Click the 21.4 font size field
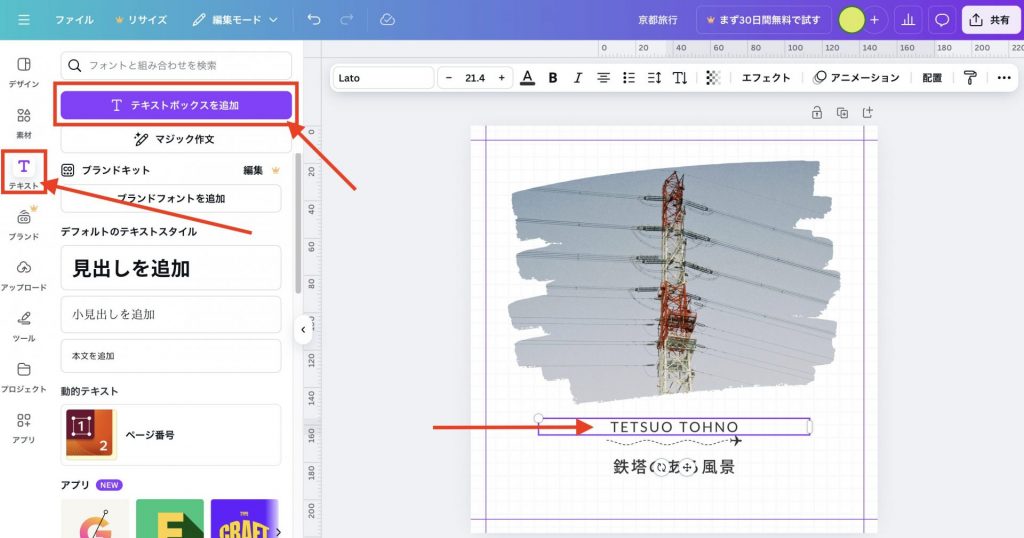The image size is (1024, 538). [475, 78]
